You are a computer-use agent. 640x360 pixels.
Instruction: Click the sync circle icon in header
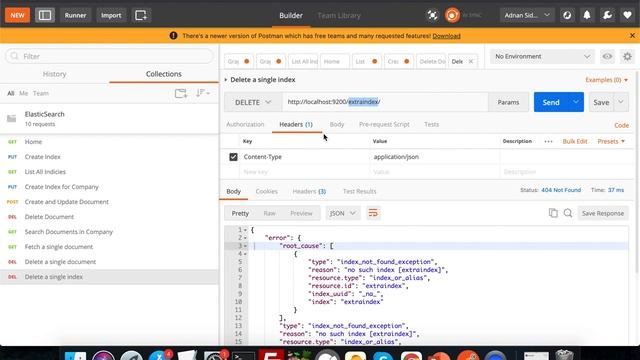[x=567, y=15]
